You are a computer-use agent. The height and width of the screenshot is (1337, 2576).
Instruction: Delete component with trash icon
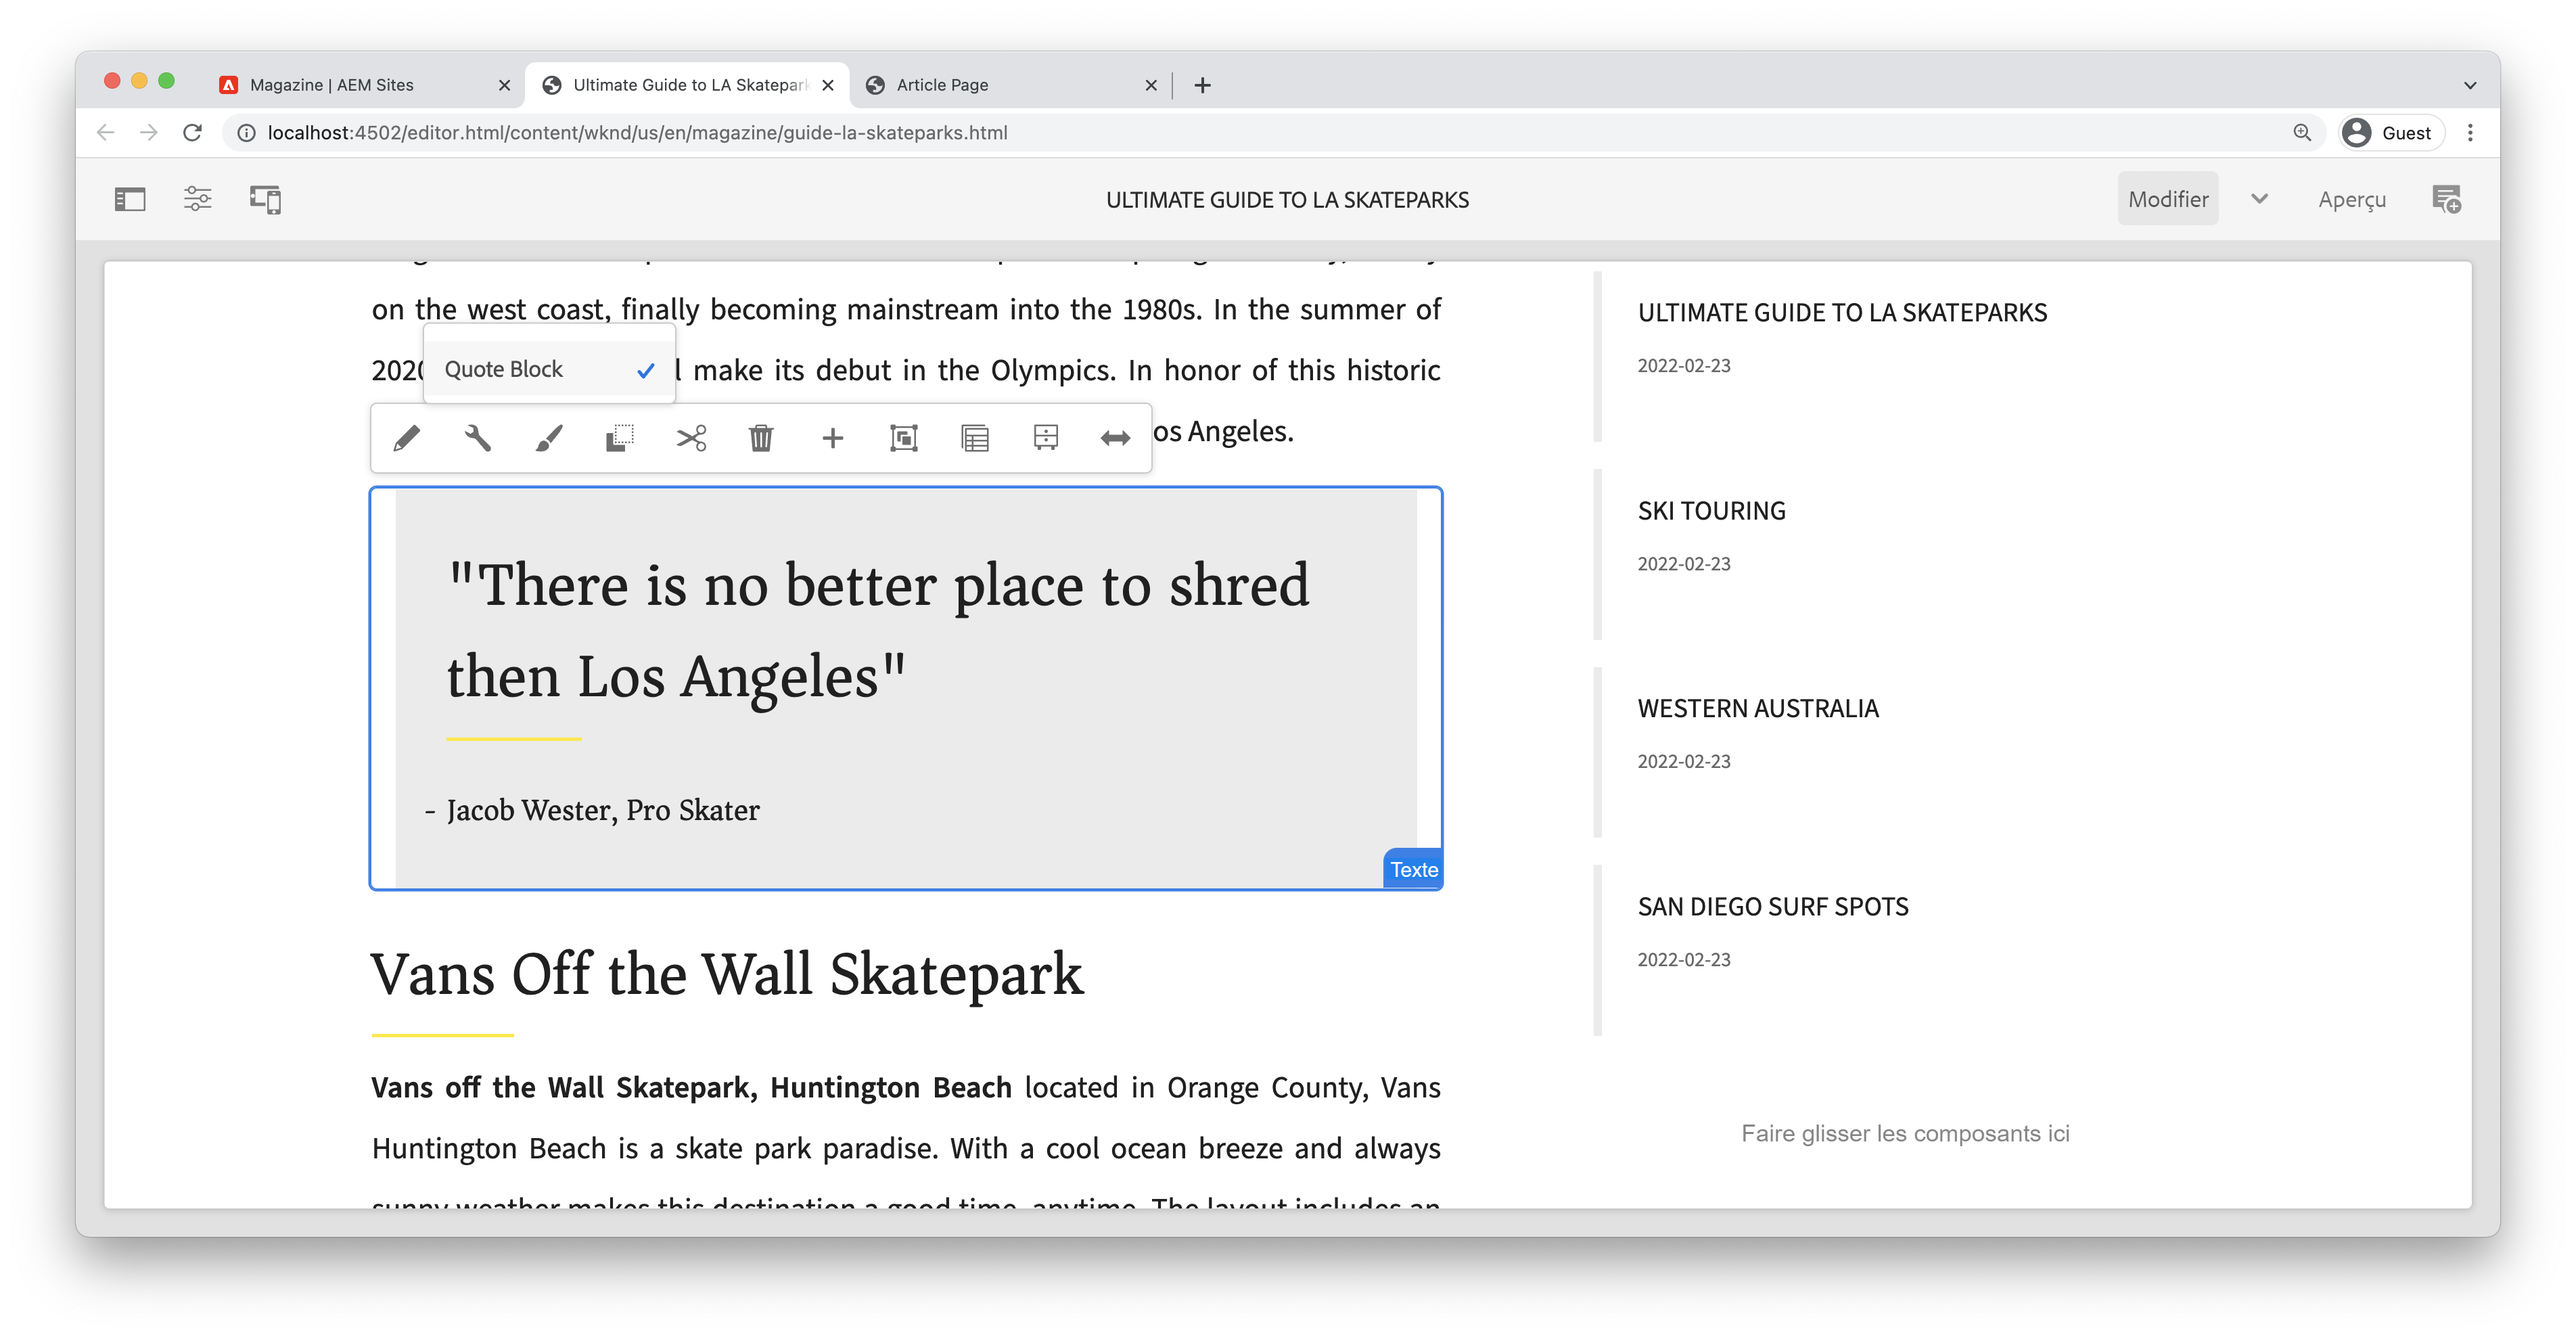[761, 438]
